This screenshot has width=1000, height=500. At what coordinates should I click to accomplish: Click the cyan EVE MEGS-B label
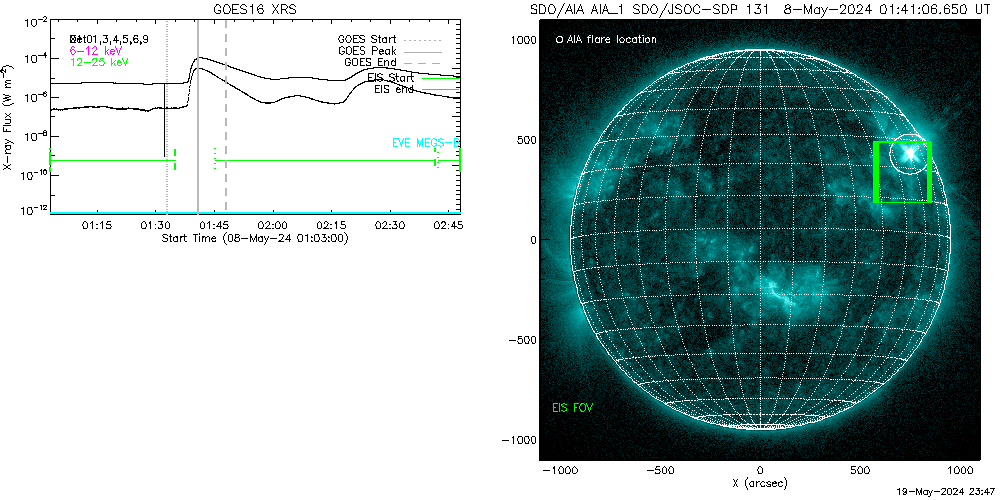(425, 143)
